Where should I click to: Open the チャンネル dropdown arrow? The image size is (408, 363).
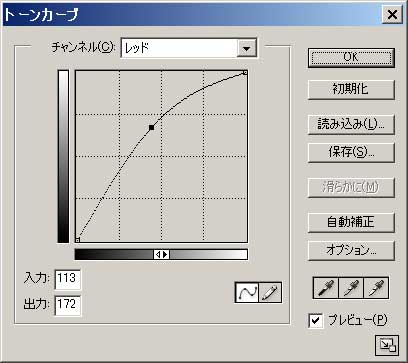[x=247, y=48]
